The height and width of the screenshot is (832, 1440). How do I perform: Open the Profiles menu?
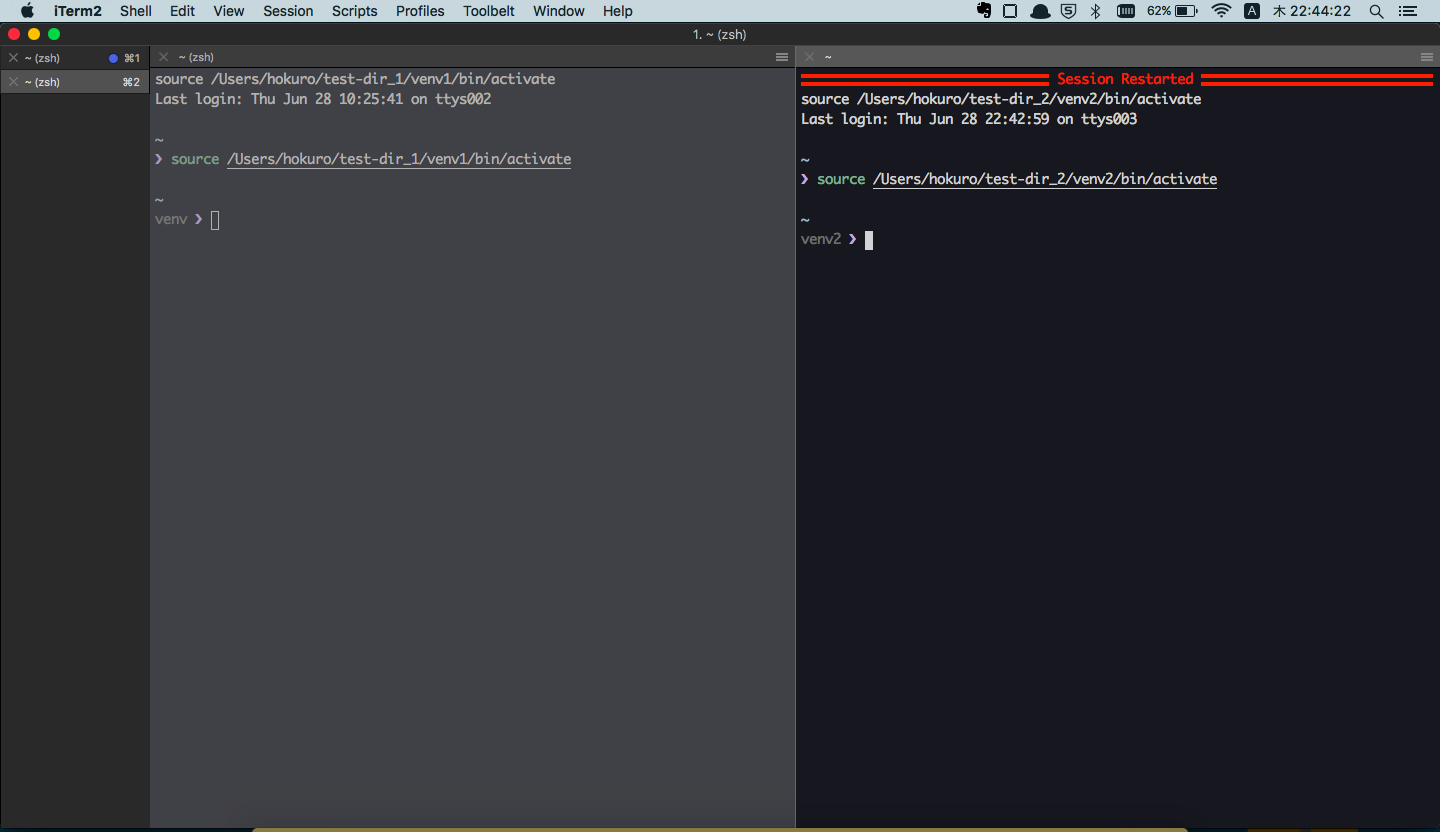420,11
